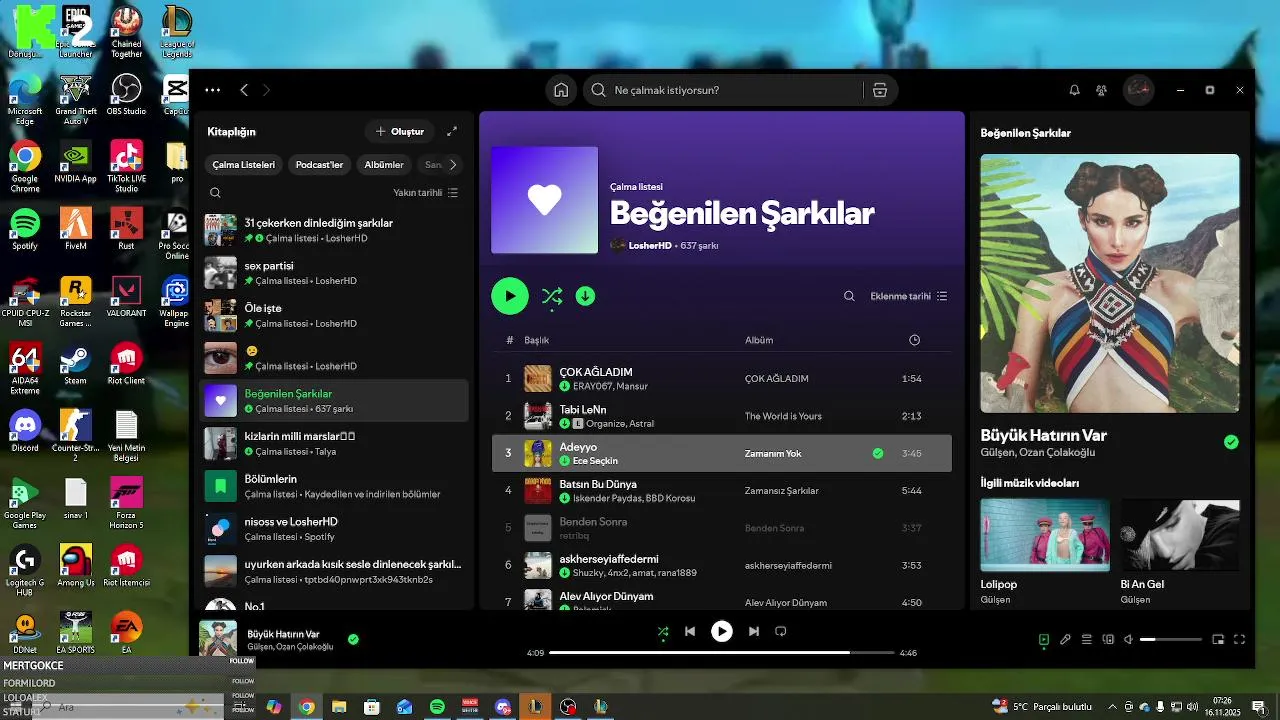Image resolution: width=1280 pixels, height=720 pixels.
Task: Open '31 çekerken dinlediğim şarkılar' playlist
Action: [x=333, y=230]
